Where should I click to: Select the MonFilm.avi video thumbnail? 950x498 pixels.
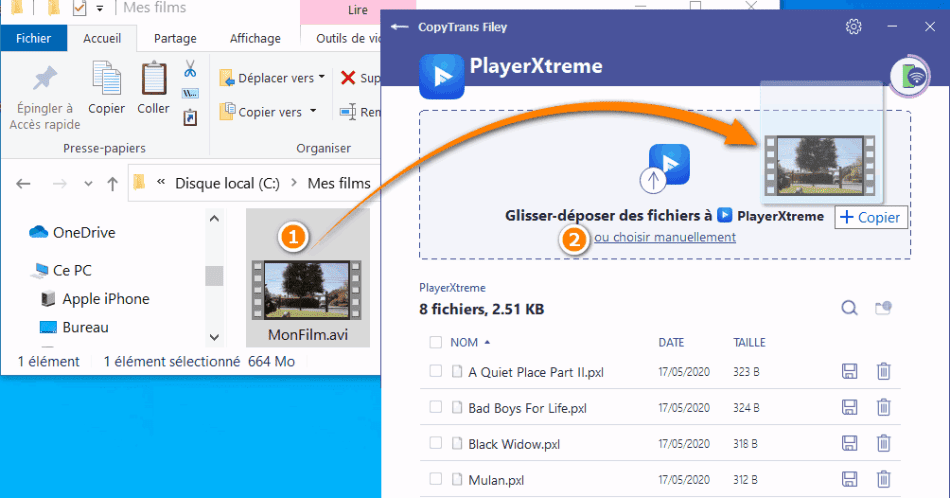(307, 288)
